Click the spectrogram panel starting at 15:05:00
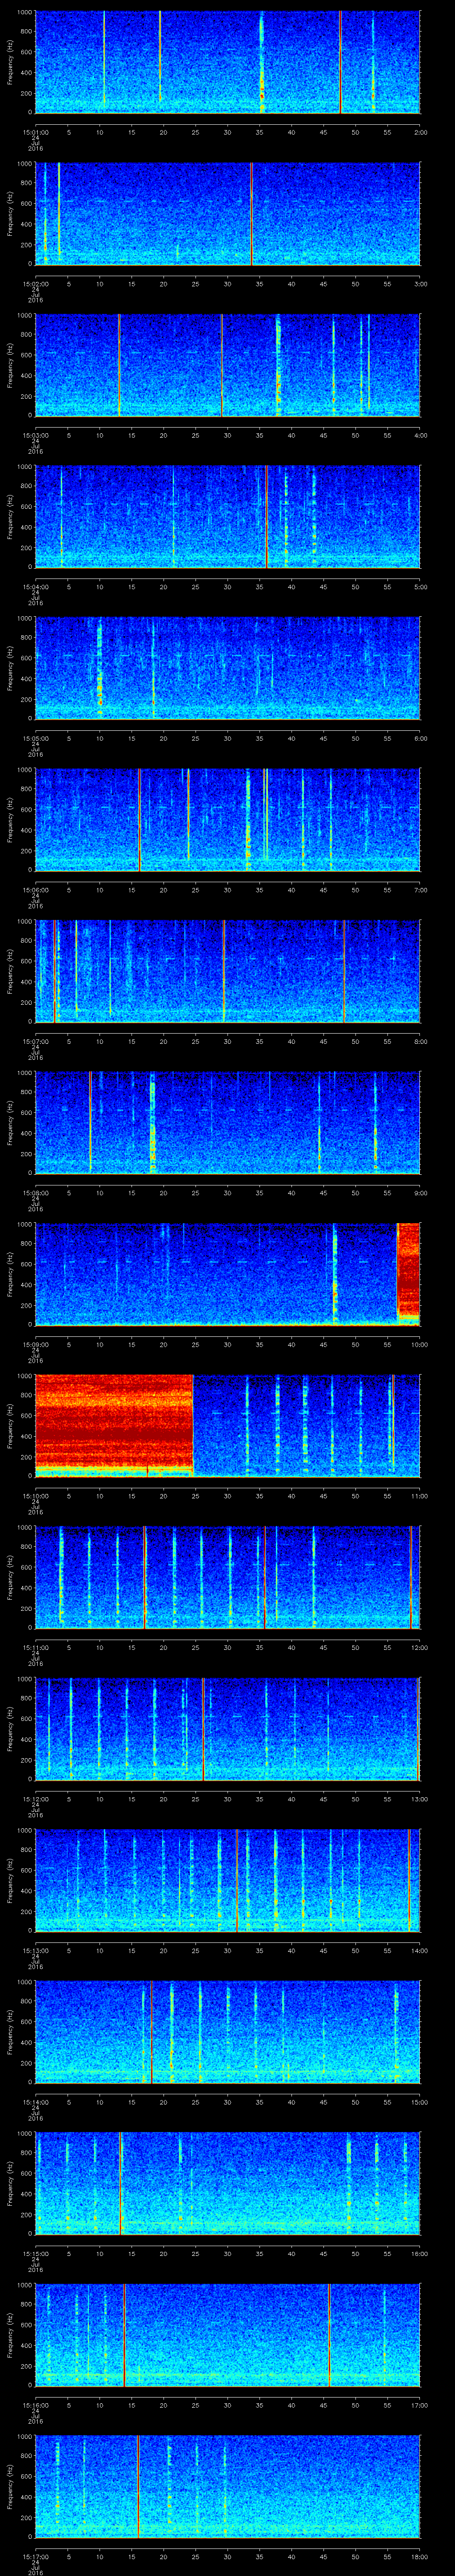Viewport: 455px width, 2576px height. [x=228, y=668]
